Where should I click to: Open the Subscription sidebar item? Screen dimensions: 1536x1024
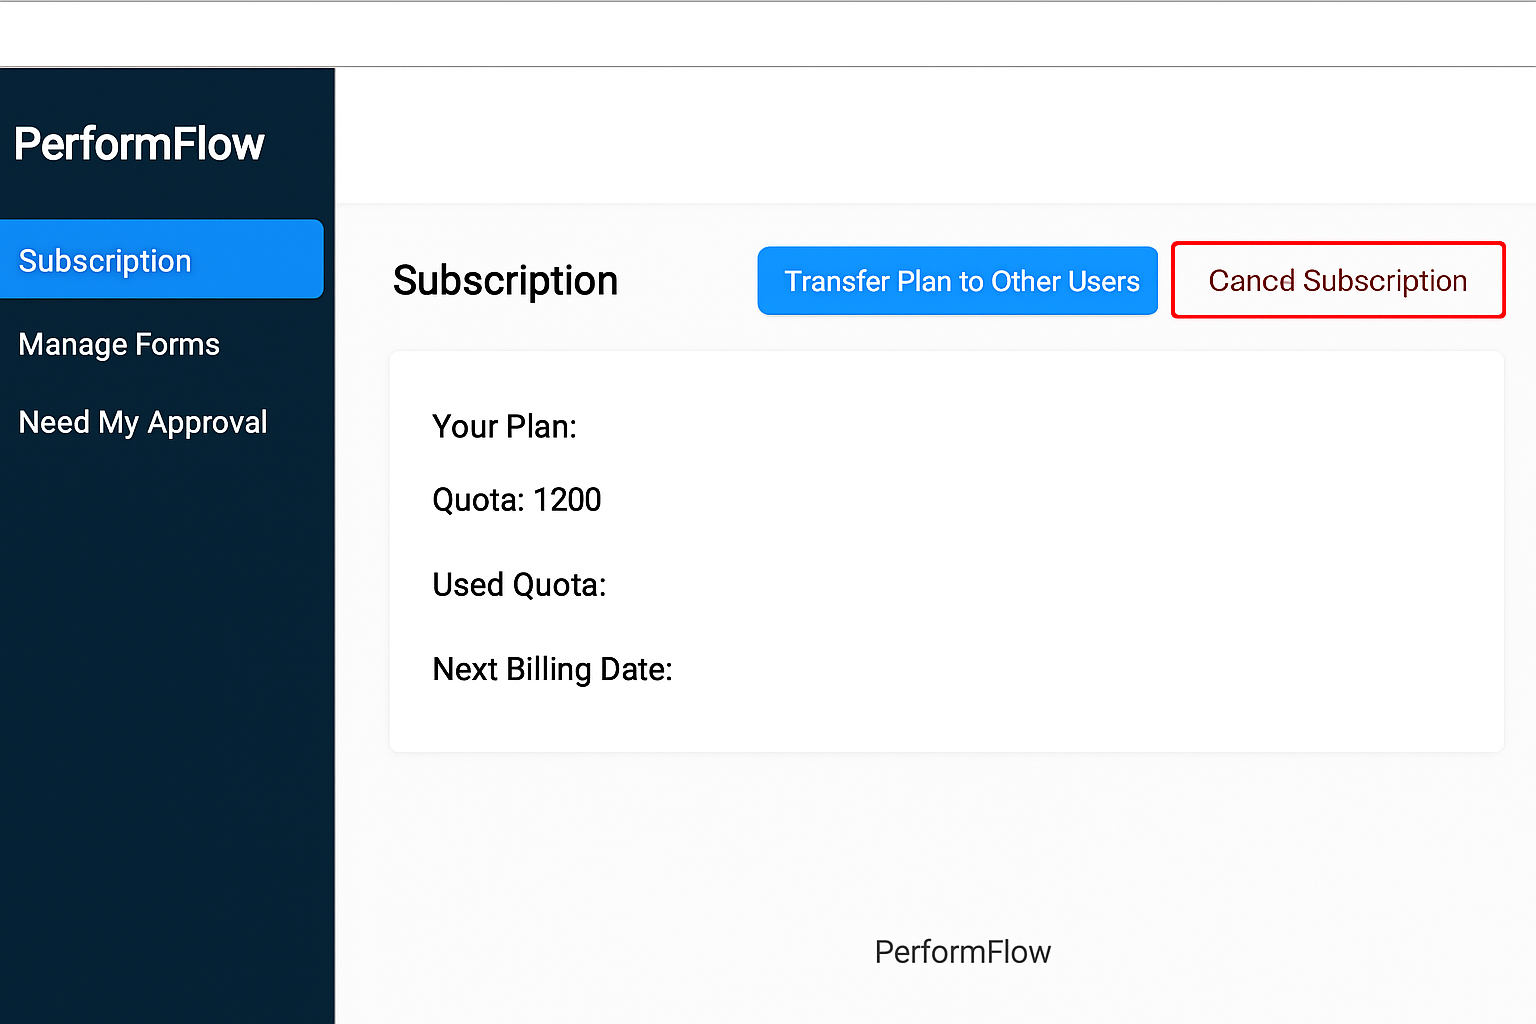[x=105, y=261]
